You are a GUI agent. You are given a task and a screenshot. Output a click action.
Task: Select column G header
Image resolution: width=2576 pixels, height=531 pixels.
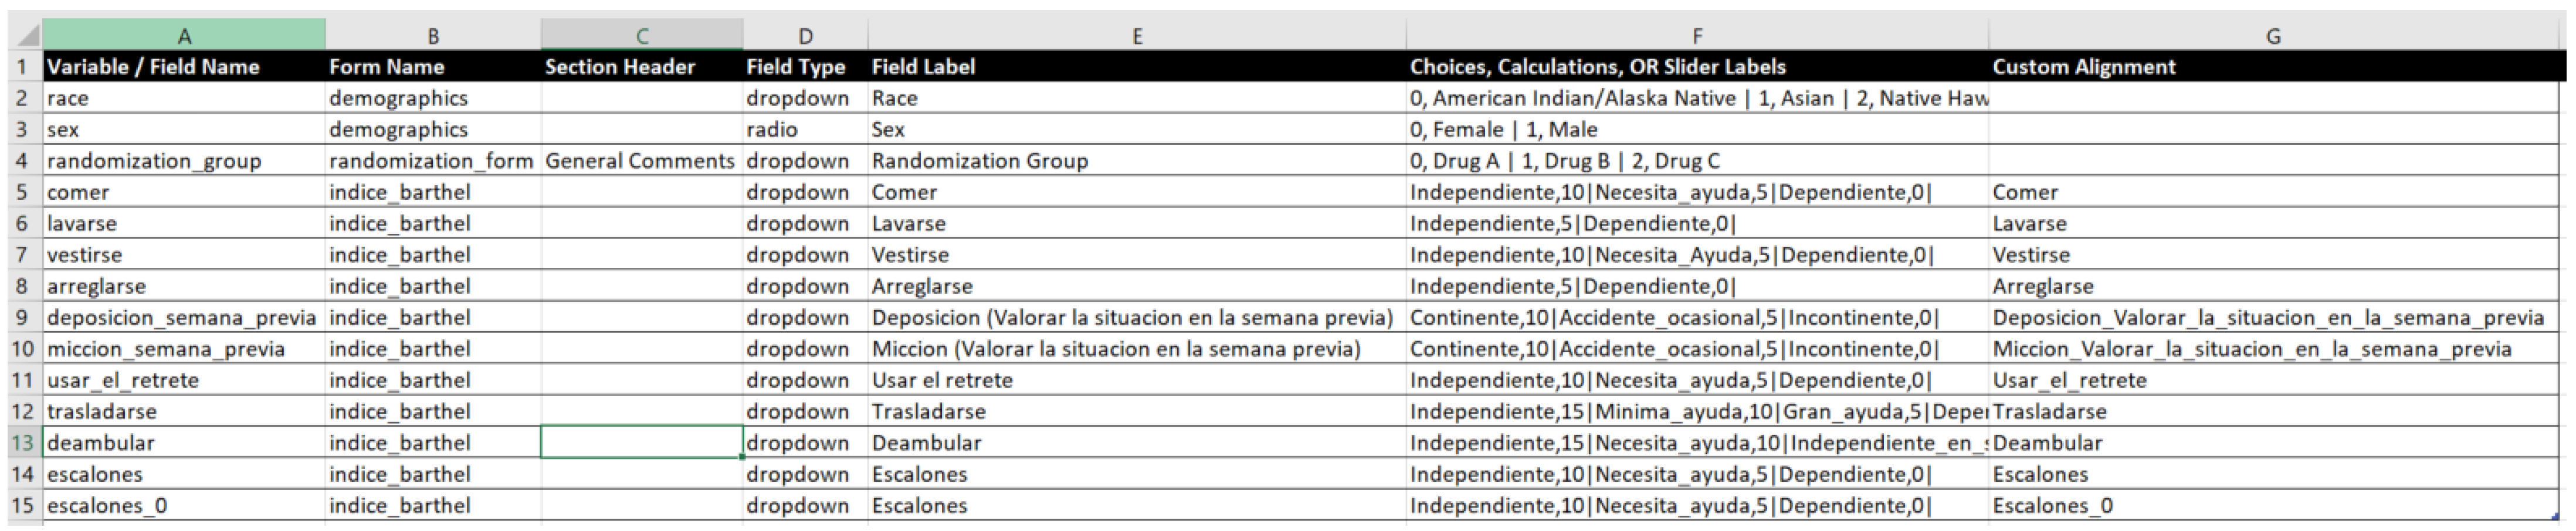[2272, 36]
